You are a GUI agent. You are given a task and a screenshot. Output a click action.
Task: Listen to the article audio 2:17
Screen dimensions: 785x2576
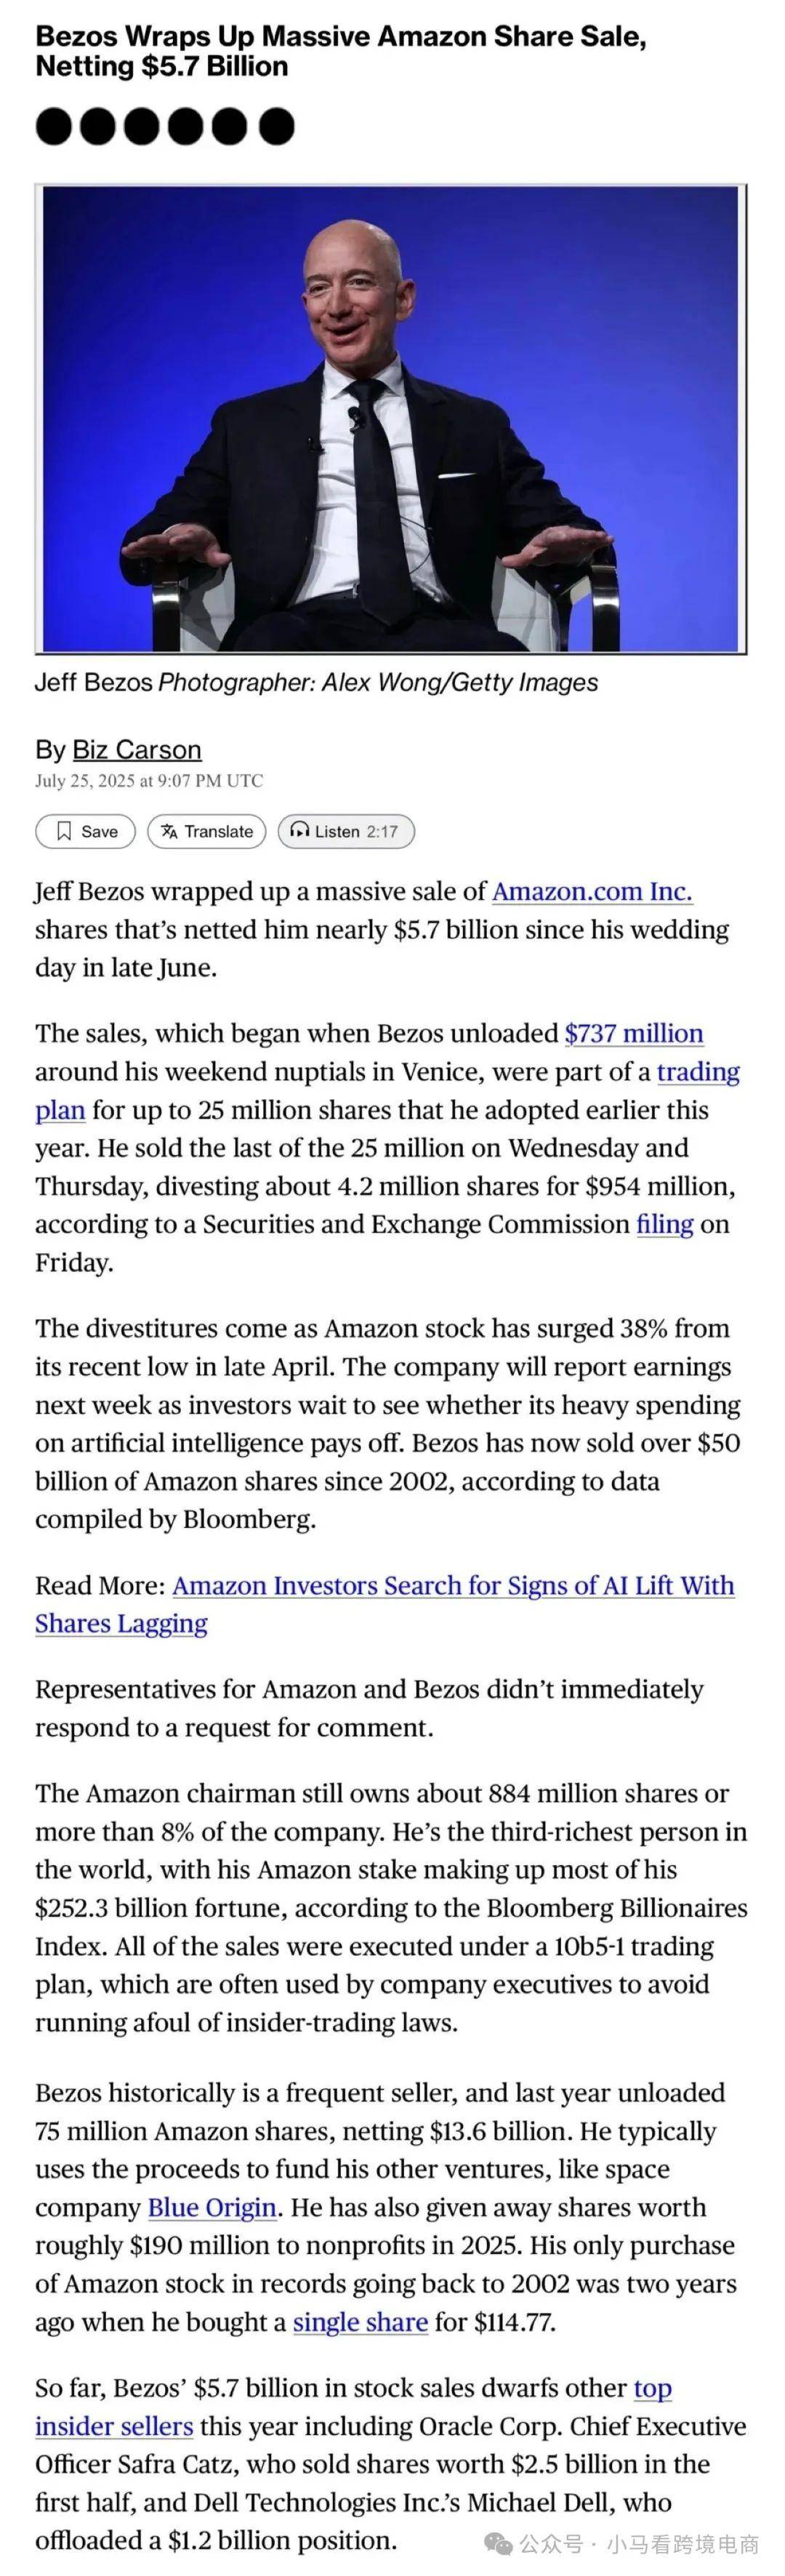(x=346, y=831)
